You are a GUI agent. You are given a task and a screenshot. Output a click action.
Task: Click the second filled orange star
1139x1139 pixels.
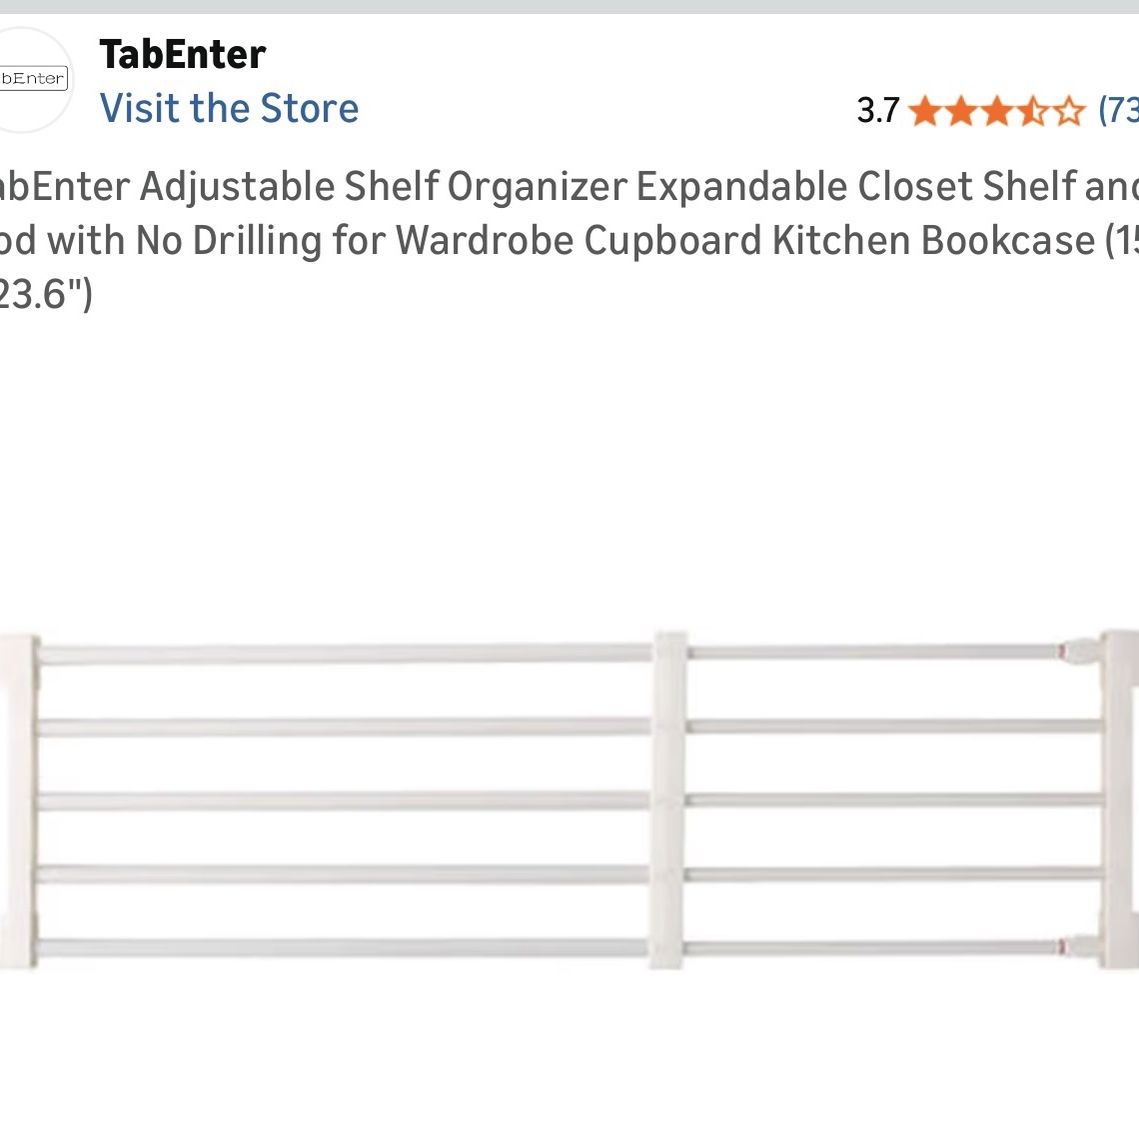(960, 111)
